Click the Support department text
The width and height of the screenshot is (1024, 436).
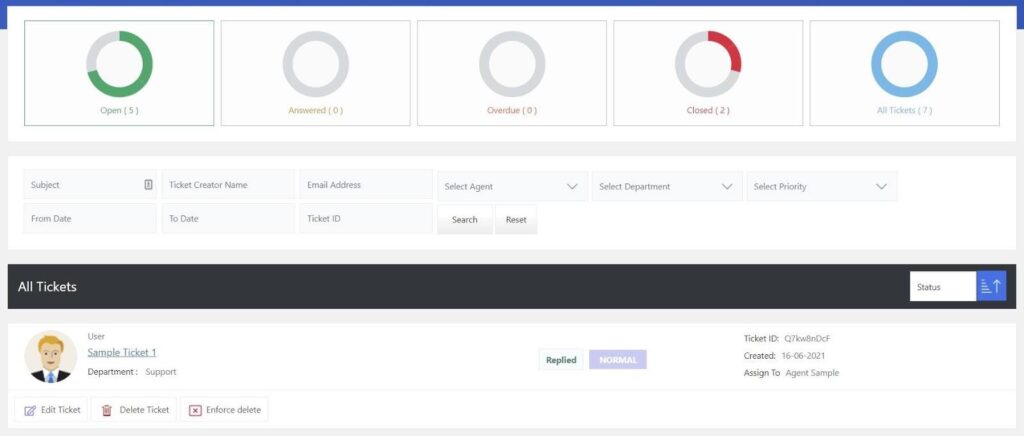(x=161, y=372)
